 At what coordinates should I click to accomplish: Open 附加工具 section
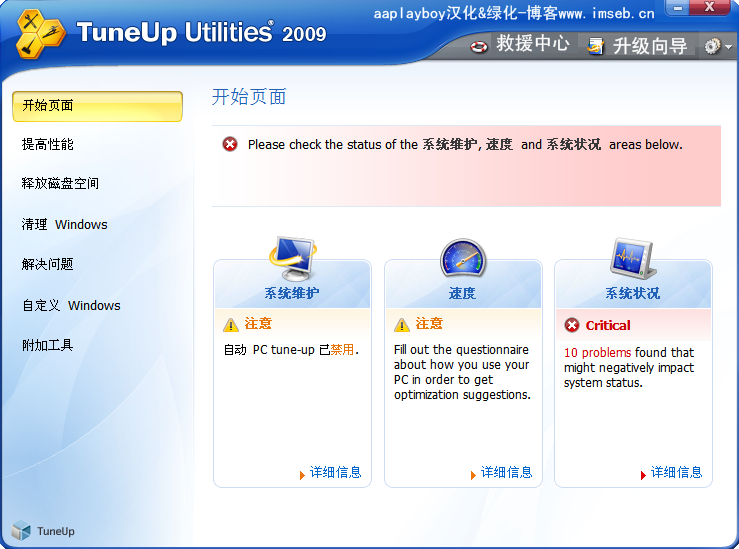point(48,346)
